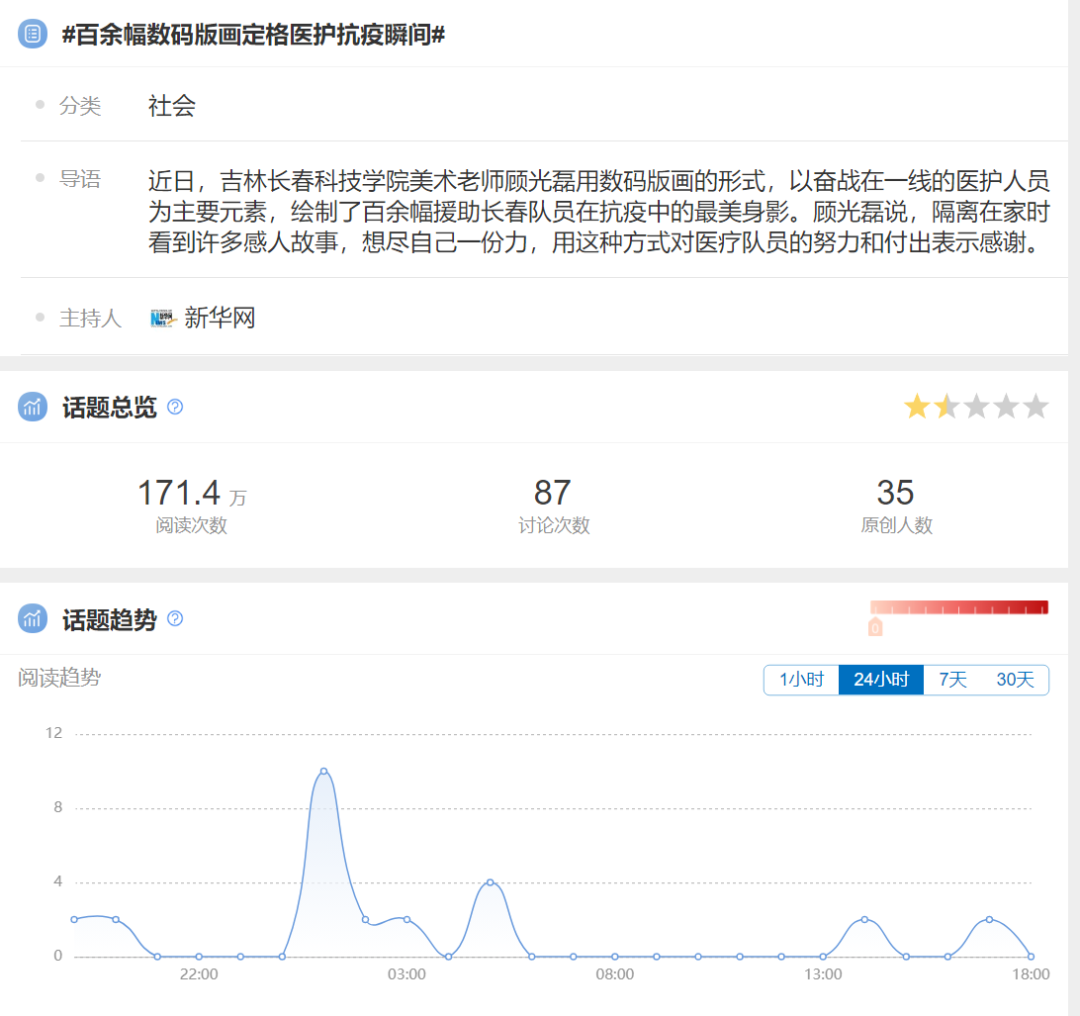Click the red heat gradient bar
The height and width of the screenshot is (1016, 1080).
959,607
